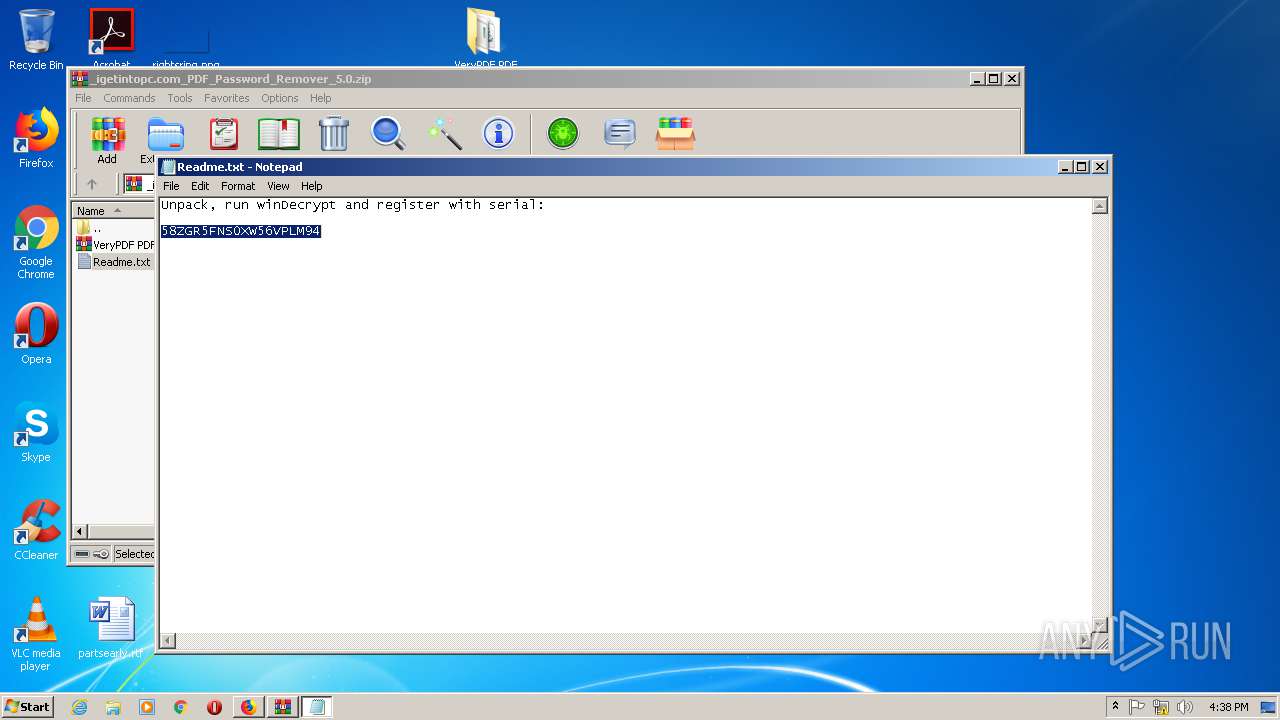Image resolution: width=1280 pixels, height=720 pixels.
Task: Open Notepad Help menu
Action: coord(312,186)
